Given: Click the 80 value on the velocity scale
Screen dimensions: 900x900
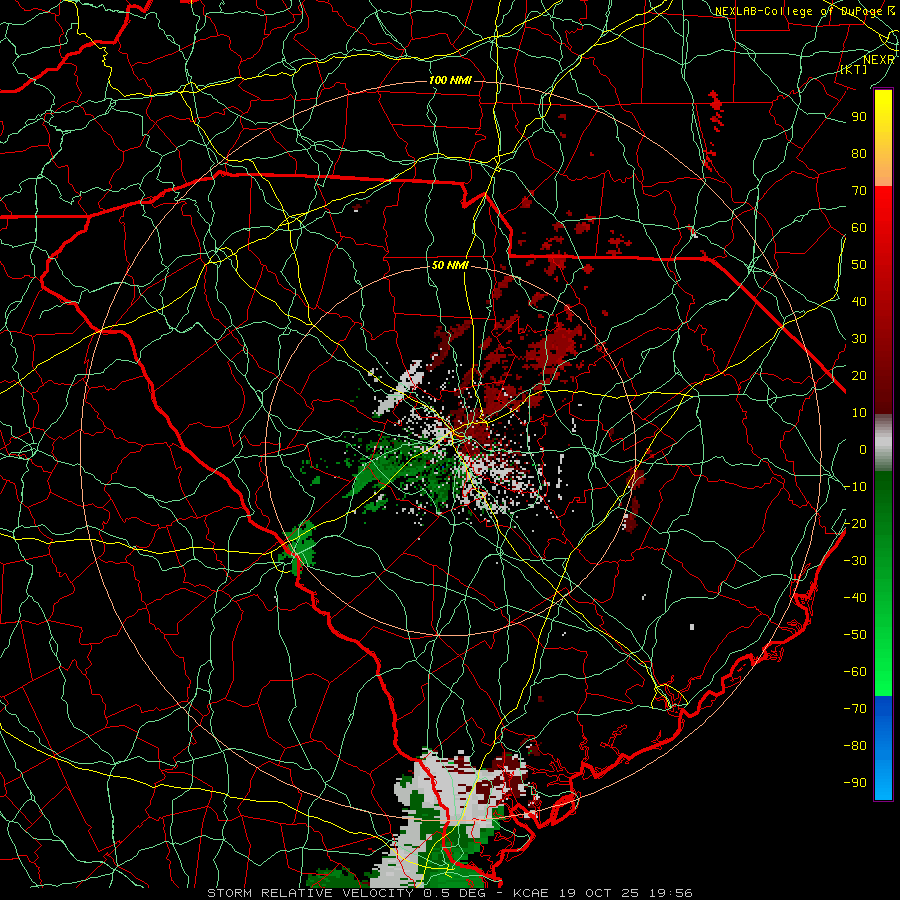Looking at the screenshot, I should click(859, 153).
